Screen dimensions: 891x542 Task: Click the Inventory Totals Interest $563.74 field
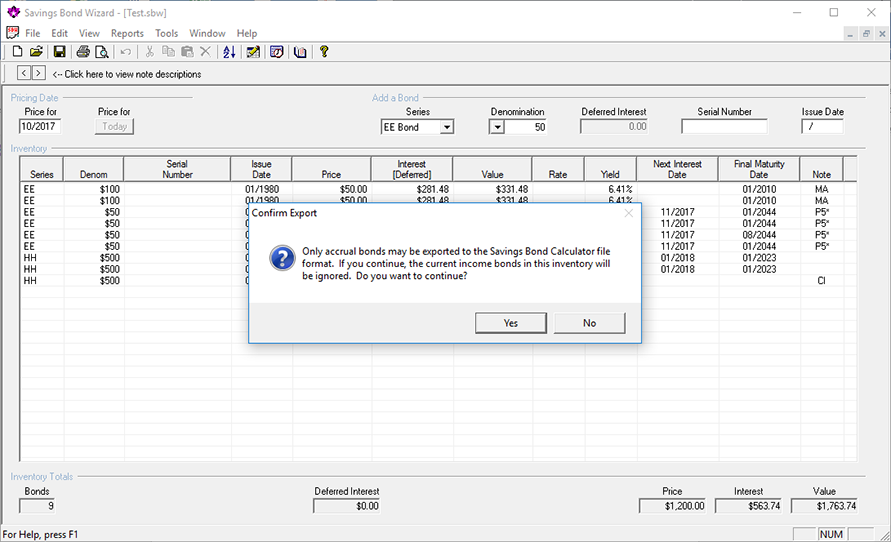[x=748, y=506]
